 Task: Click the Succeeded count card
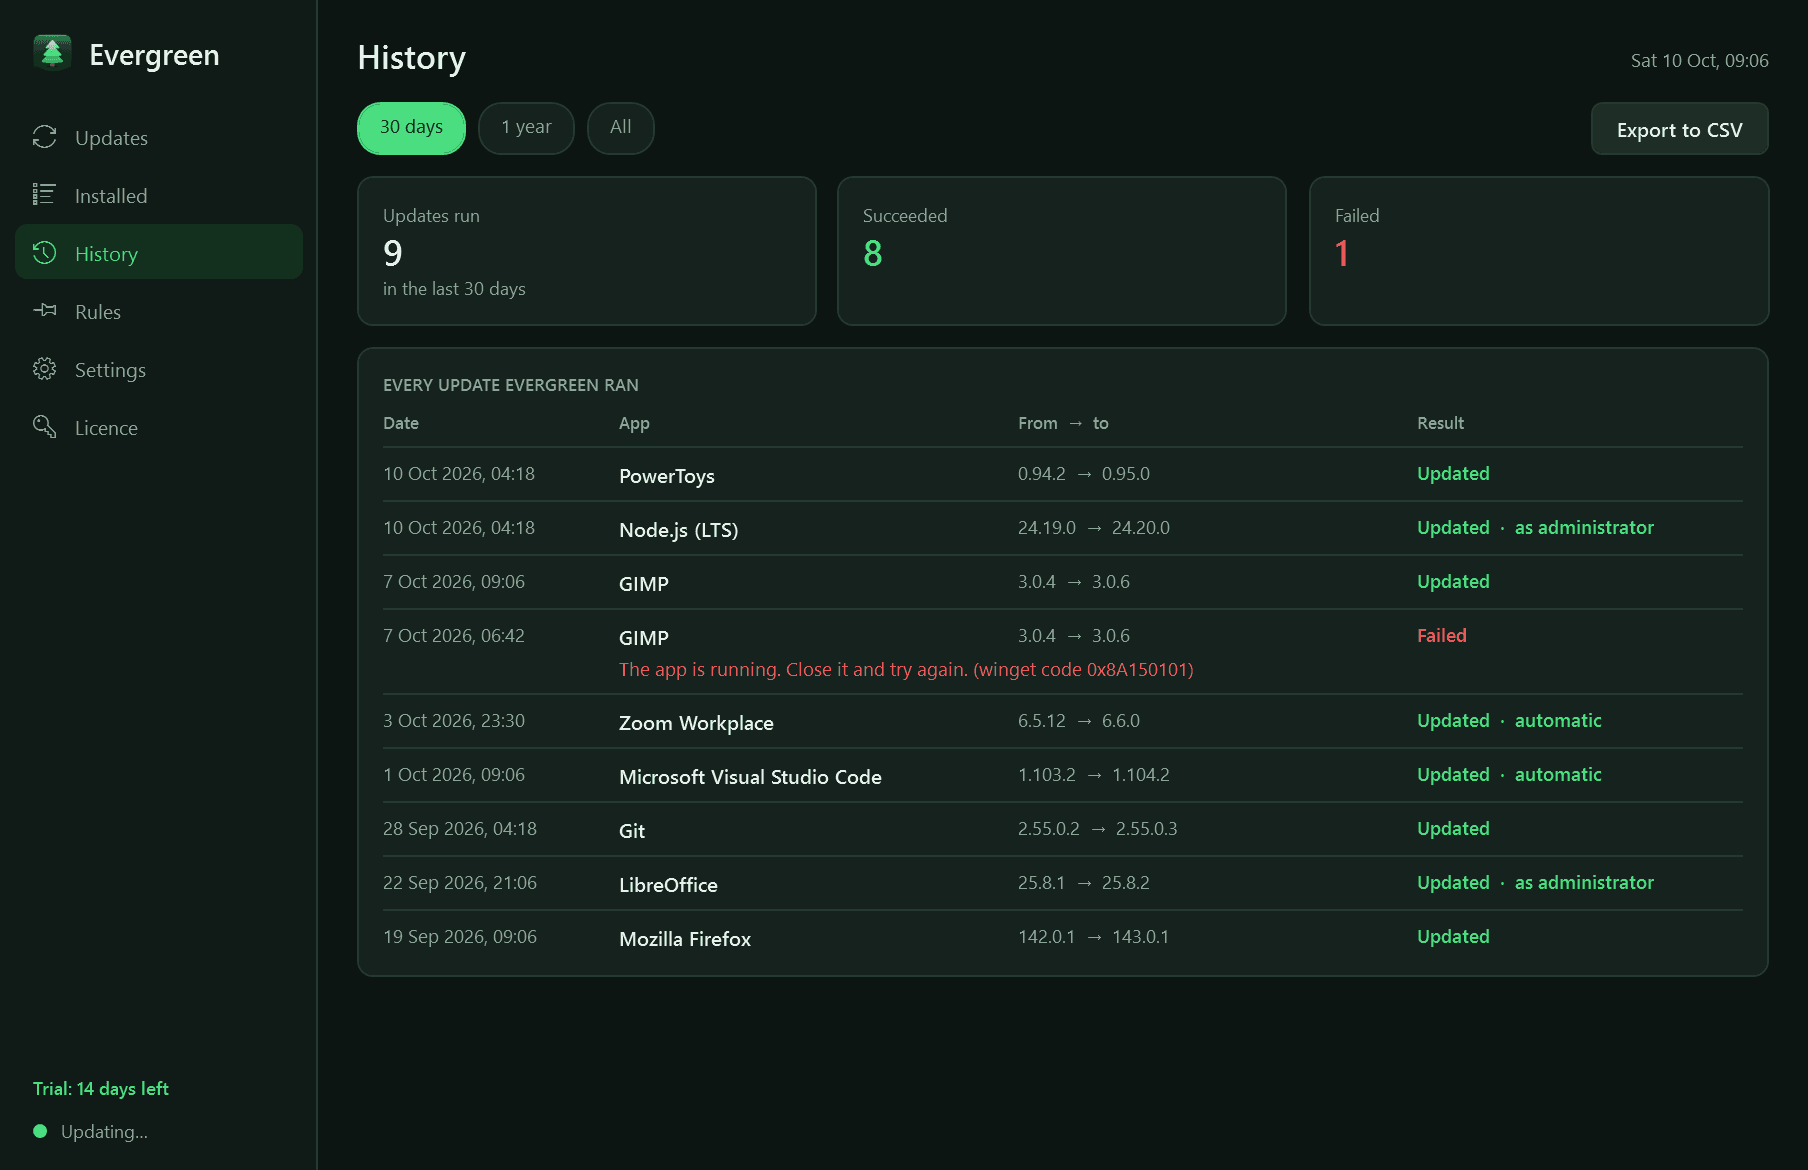pyautogui.click(x=1062, y=251)
